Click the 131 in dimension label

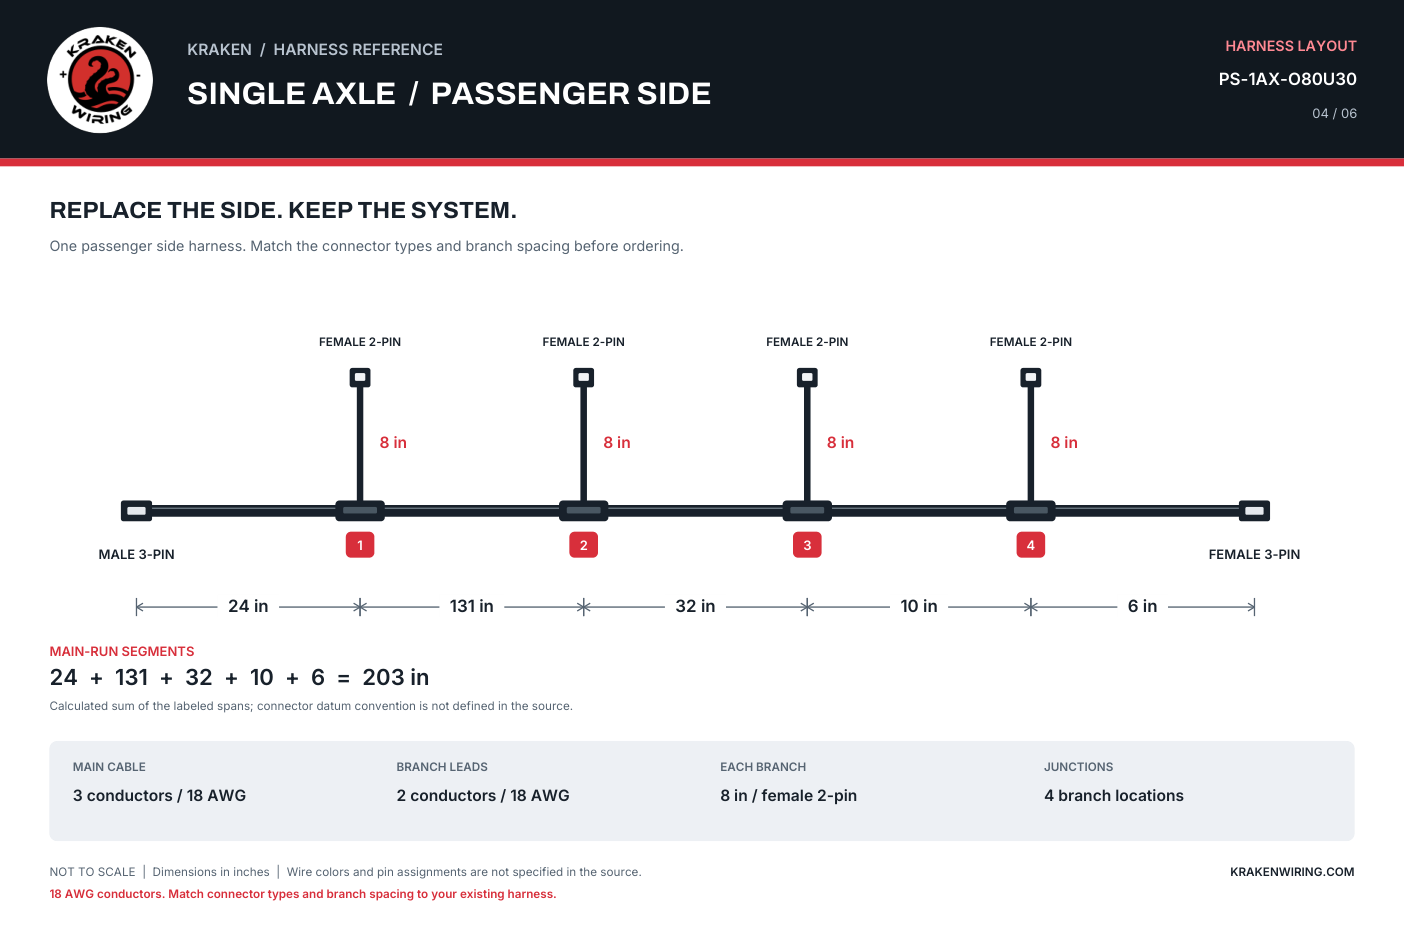(472, 606)
